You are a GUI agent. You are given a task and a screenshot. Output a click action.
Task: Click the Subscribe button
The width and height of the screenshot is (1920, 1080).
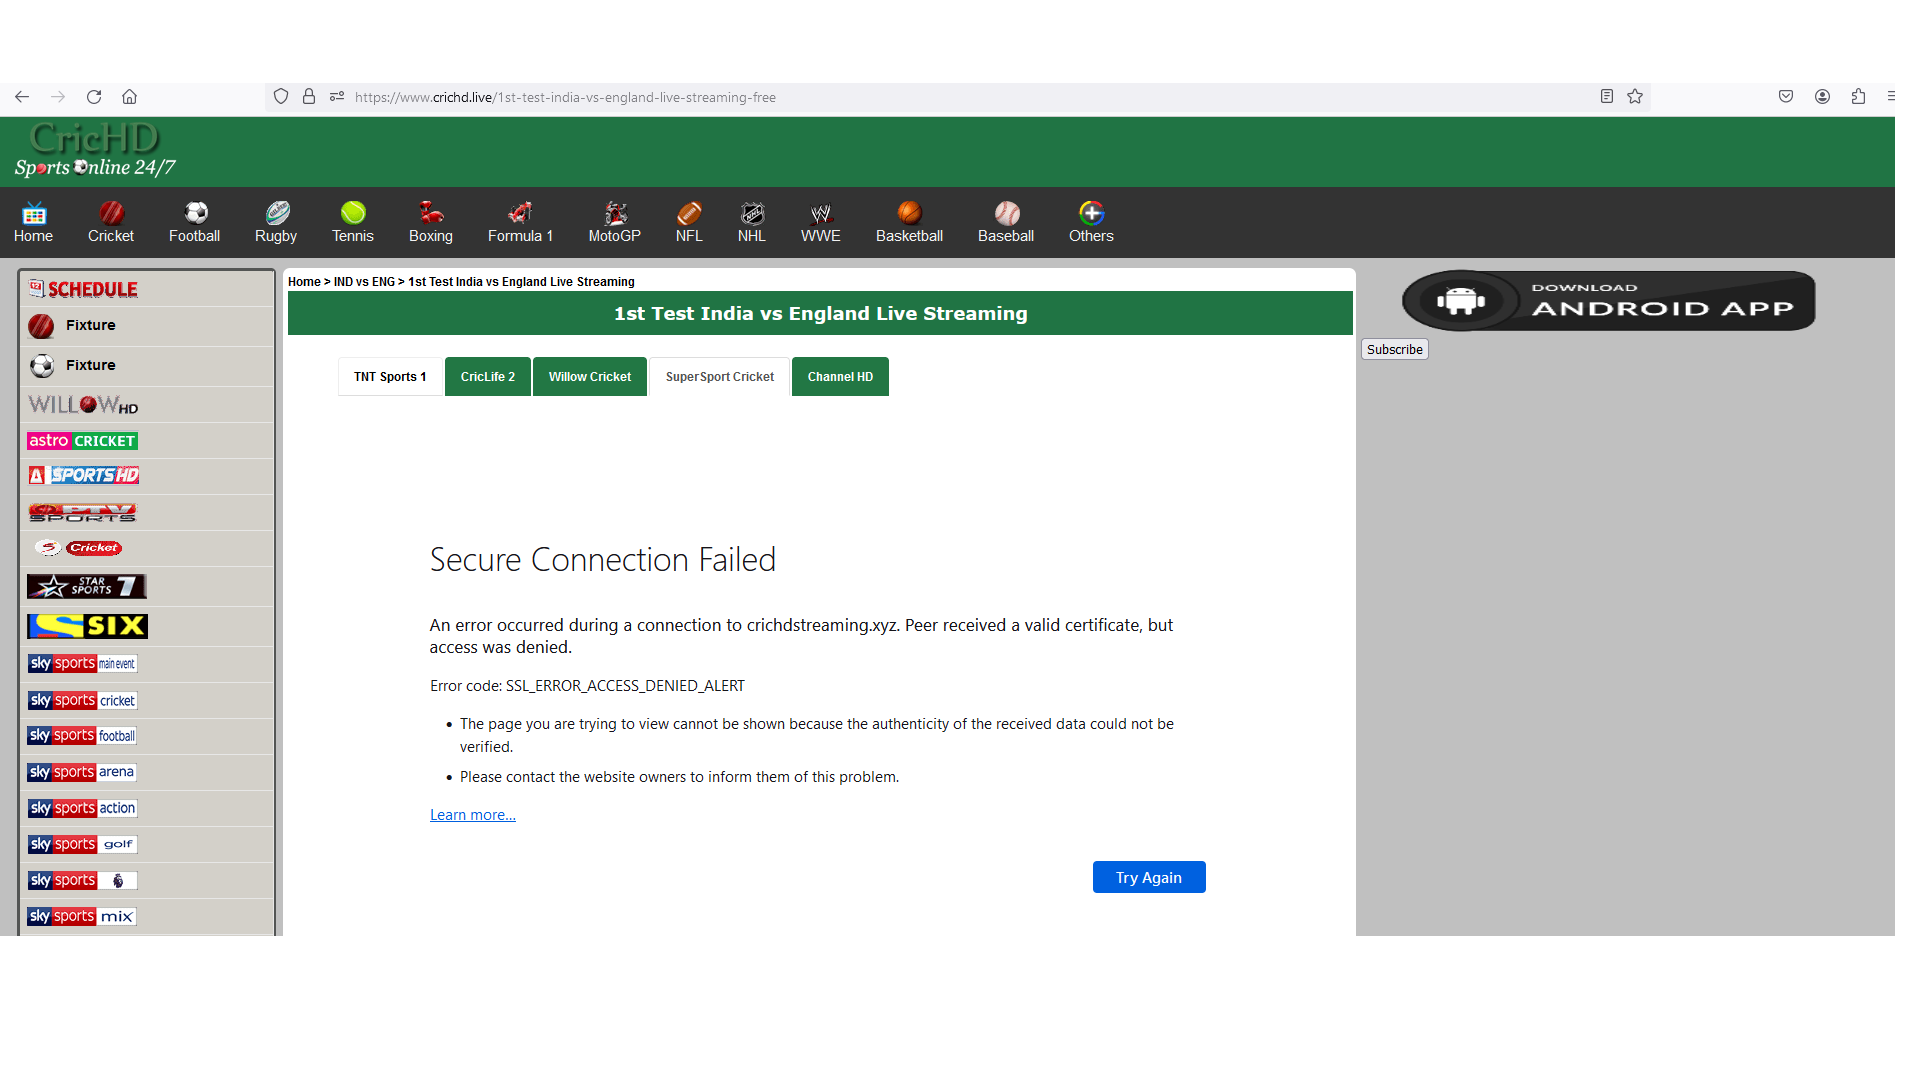tap(1395, 349)
